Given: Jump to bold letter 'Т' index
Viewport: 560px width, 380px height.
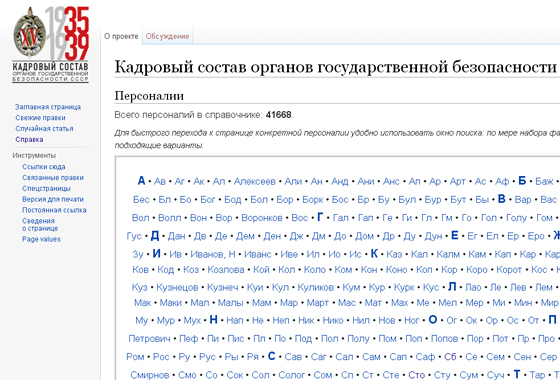Looking at the screenshot, I should (x=517, y=374).
